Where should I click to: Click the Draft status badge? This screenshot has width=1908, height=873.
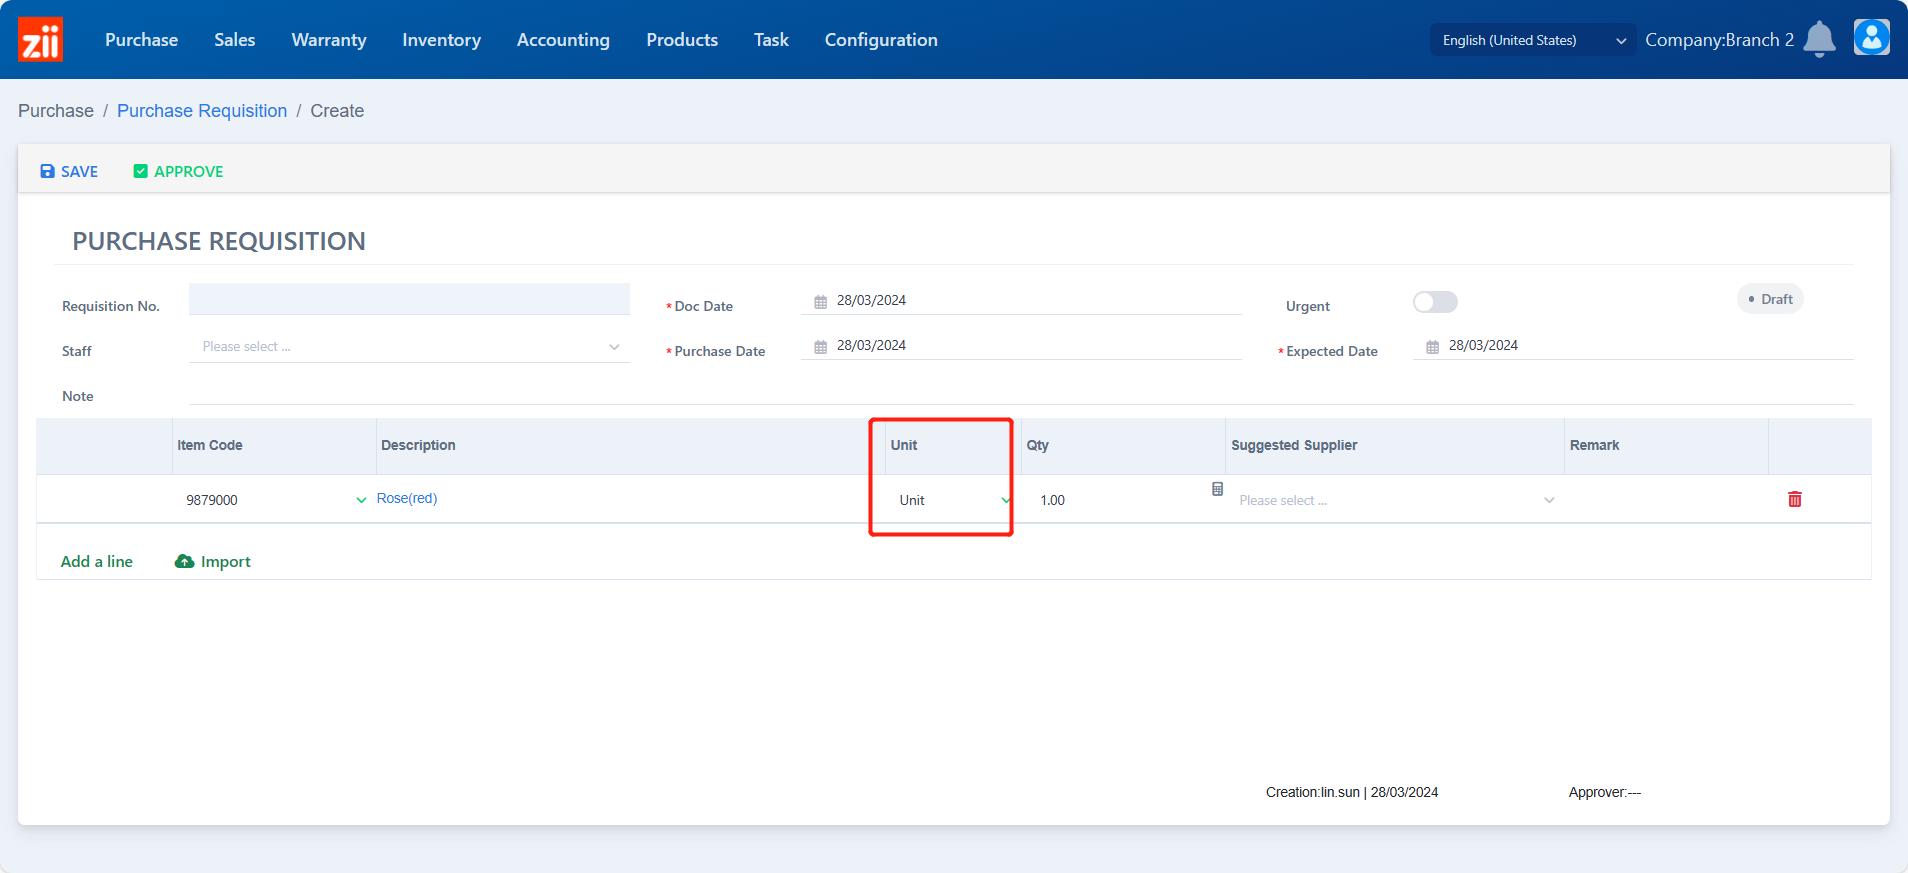(1770, 299)
